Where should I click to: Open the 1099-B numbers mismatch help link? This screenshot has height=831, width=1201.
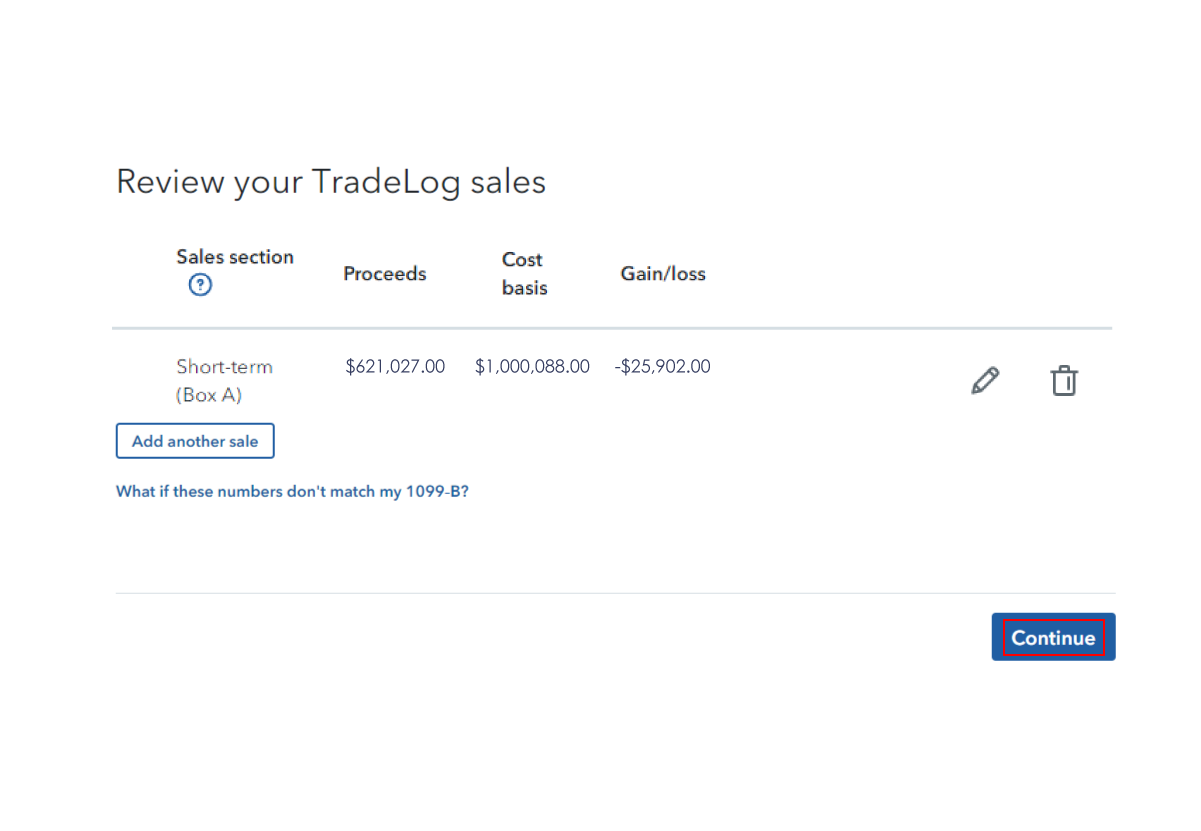coord(292,492)
